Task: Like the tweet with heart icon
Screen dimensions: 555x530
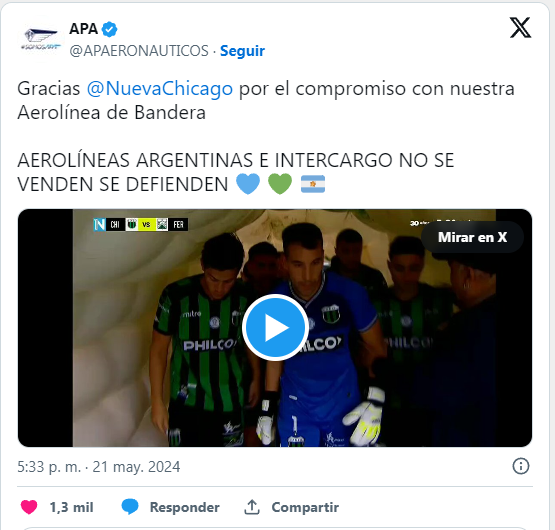Action: coord(29,507)
